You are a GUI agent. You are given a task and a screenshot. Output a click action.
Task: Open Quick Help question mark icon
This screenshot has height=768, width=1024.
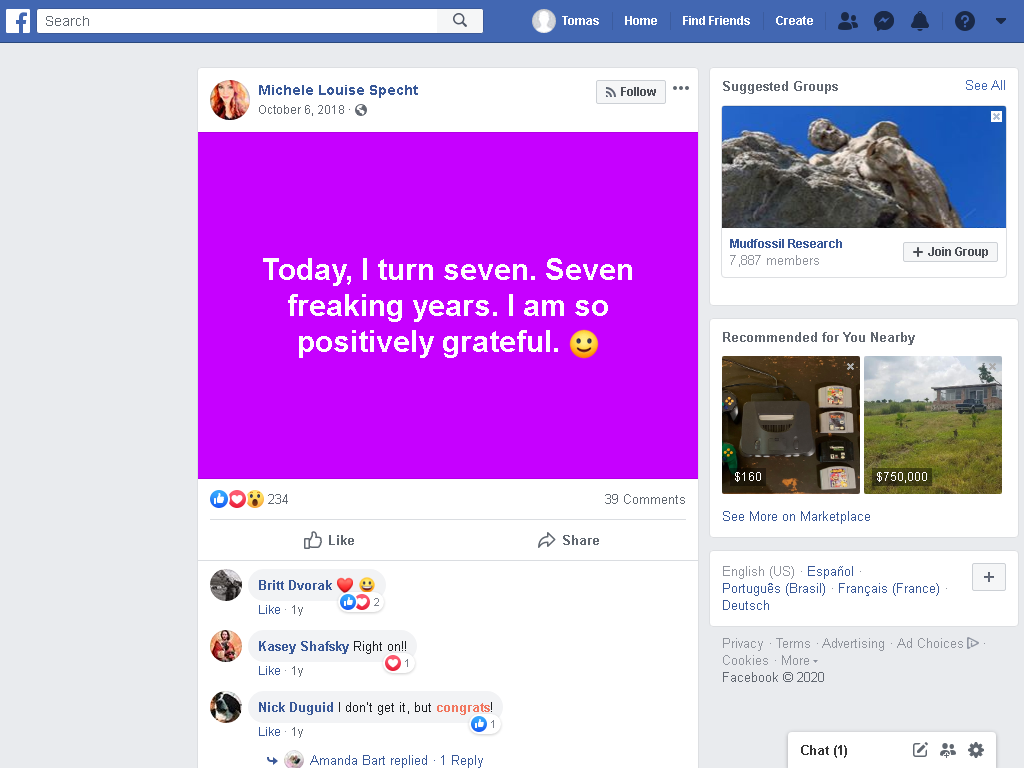(965, 21)
